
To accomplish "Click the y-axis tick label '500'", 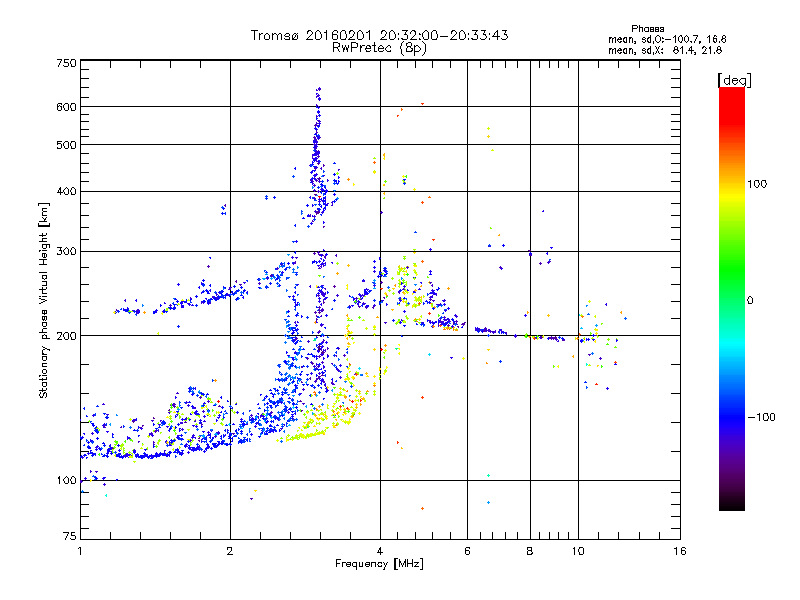I will (x=66, y=145).
